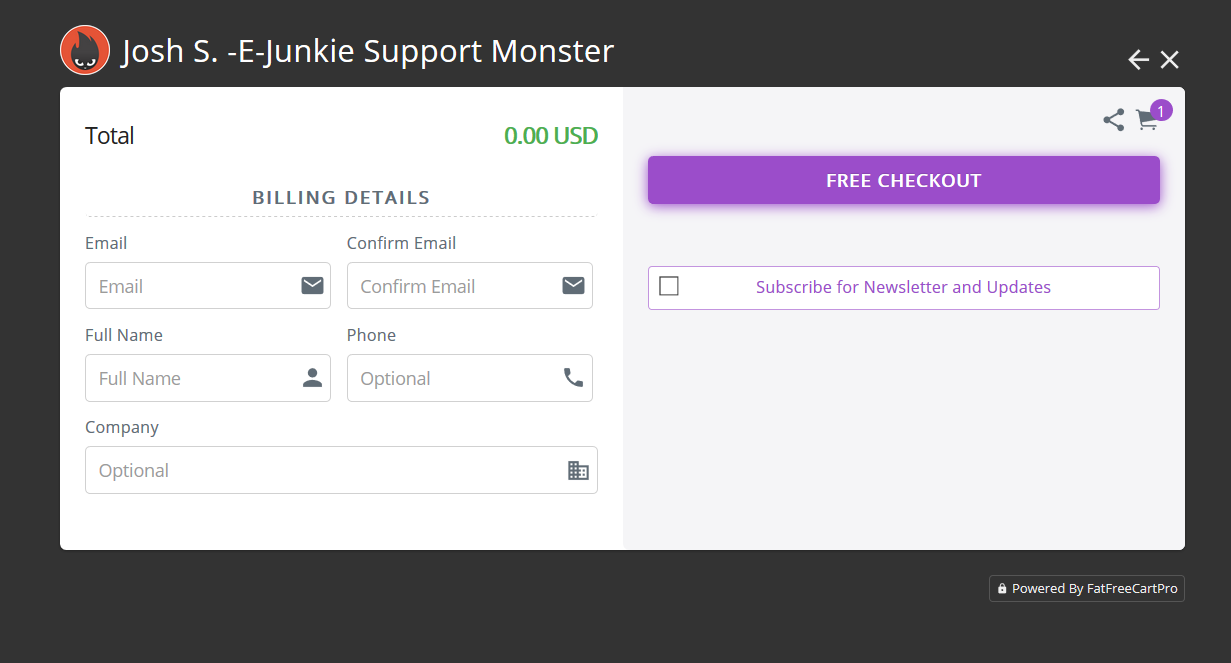Click the person icon in Full Name

click(x=312, y=378)
